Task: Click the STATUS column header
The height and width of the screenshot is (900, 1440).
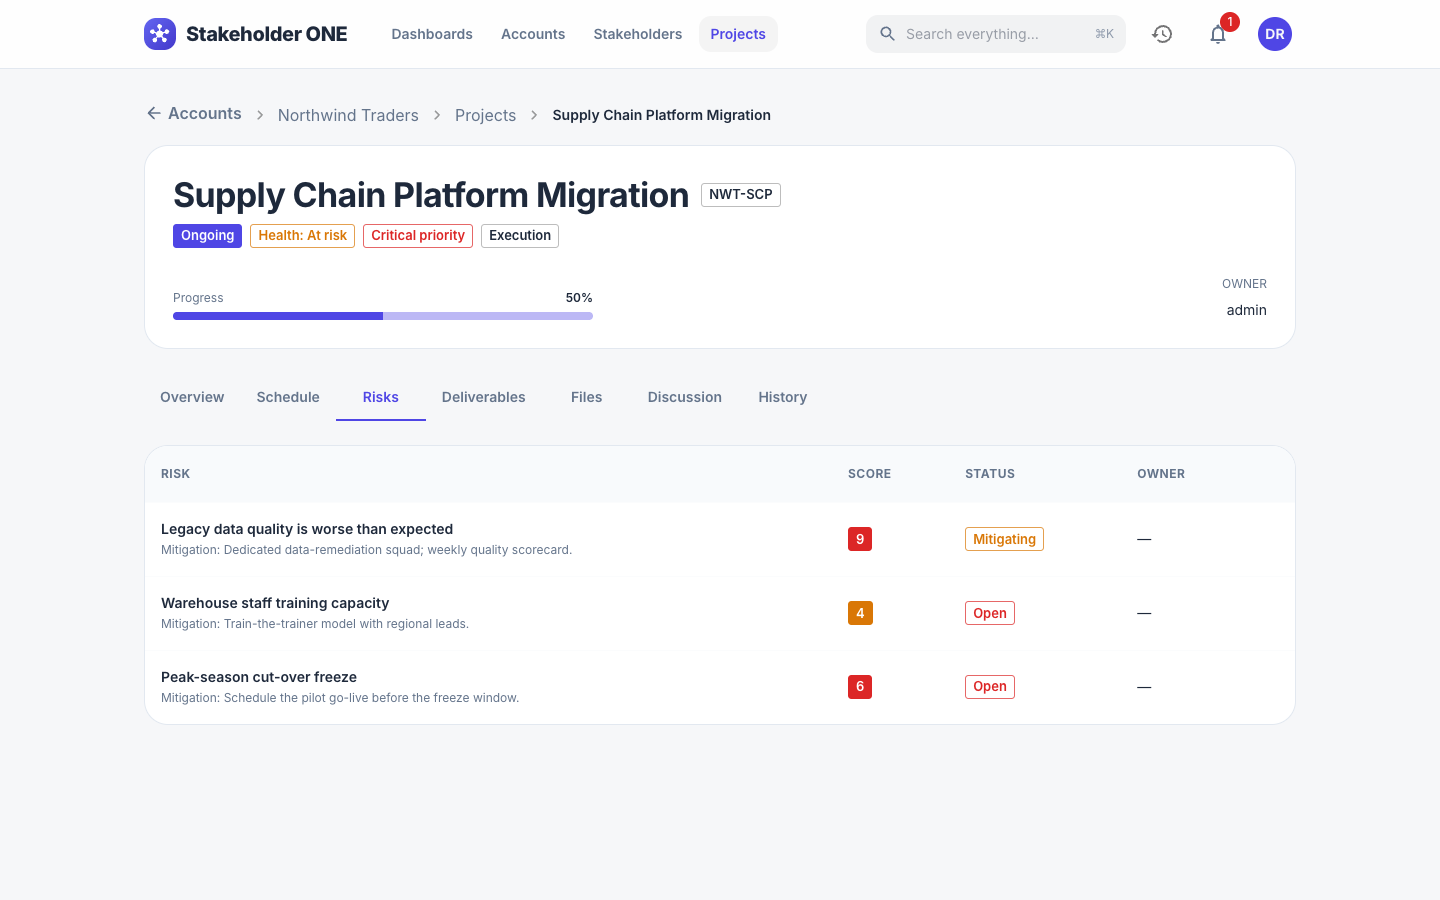Action: click(x=990, y=474)
